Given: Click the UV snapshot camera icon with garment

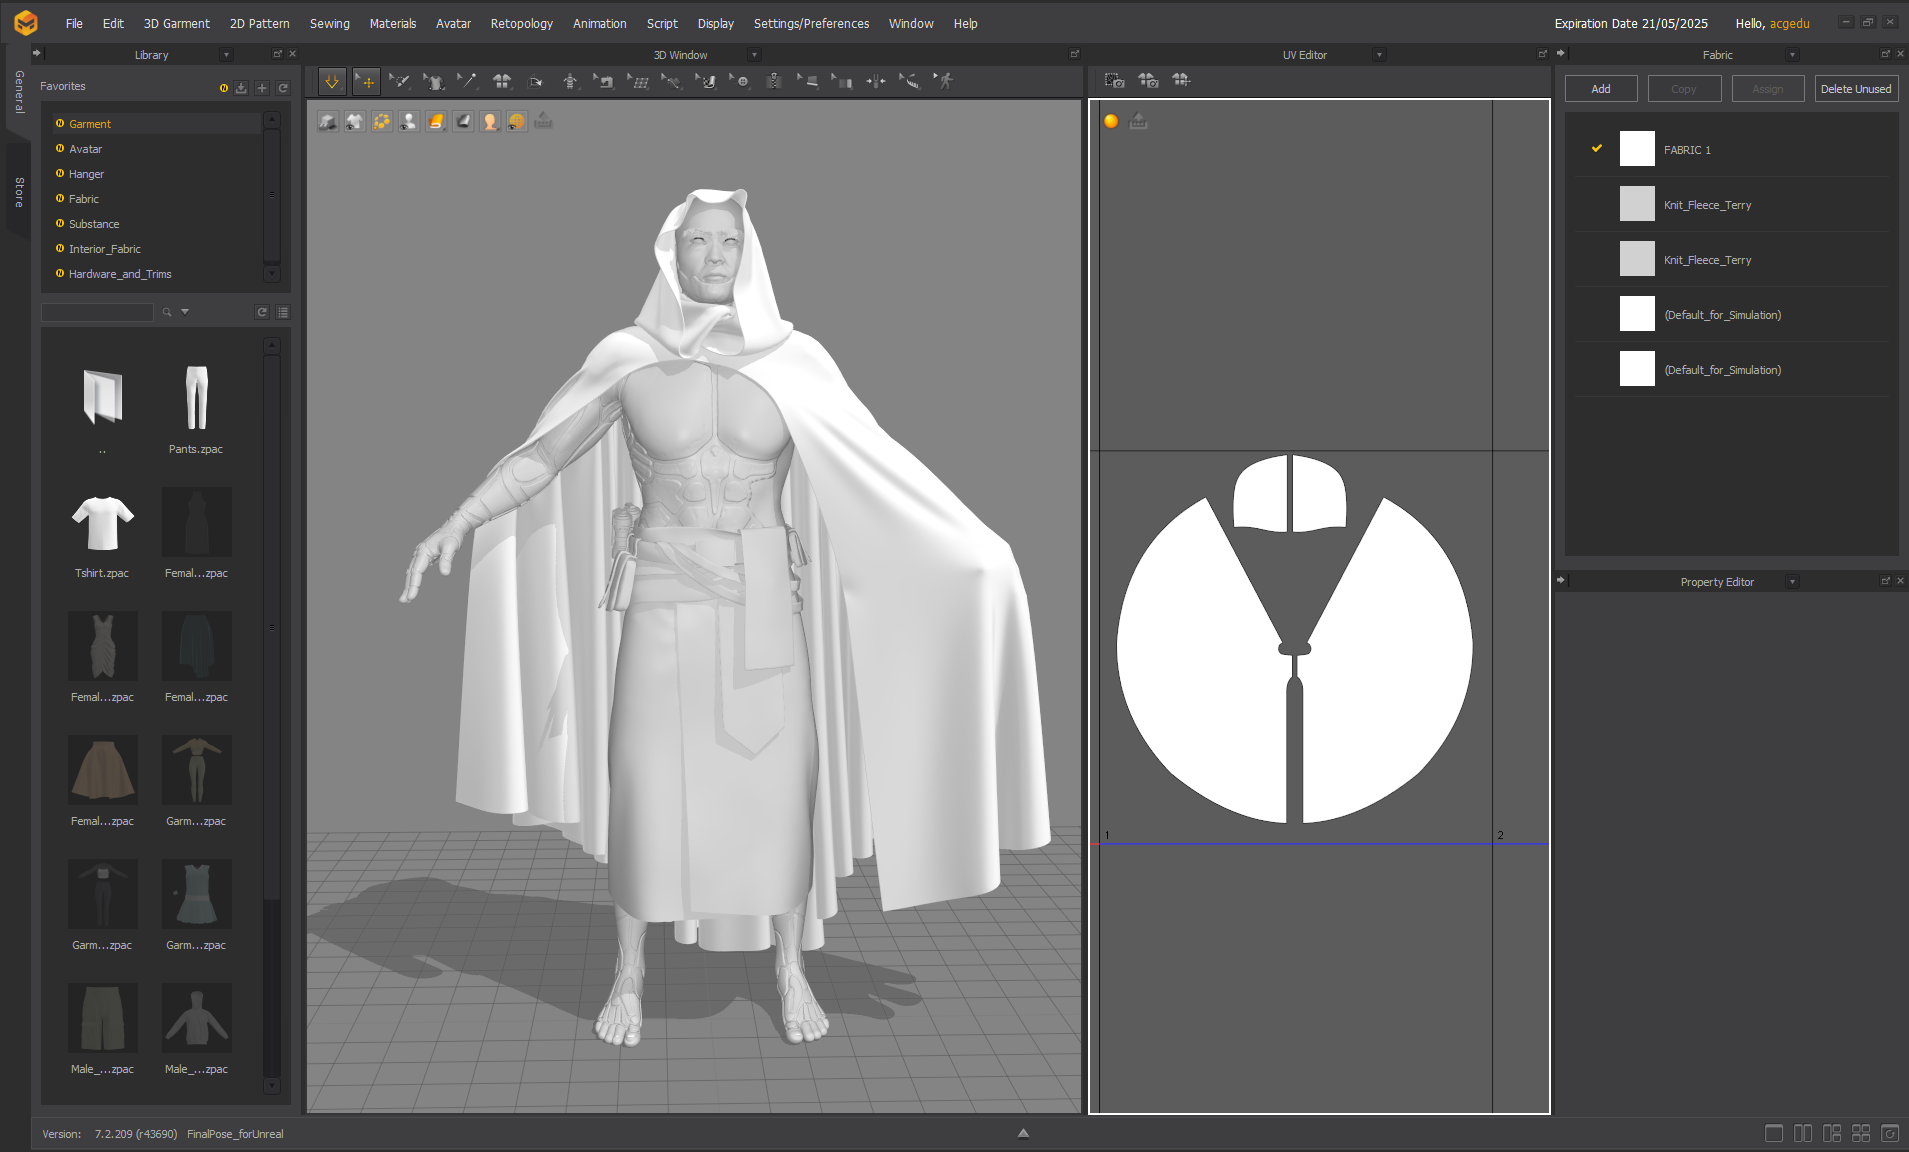Looking at the screenshot, I should point(1148,81).
